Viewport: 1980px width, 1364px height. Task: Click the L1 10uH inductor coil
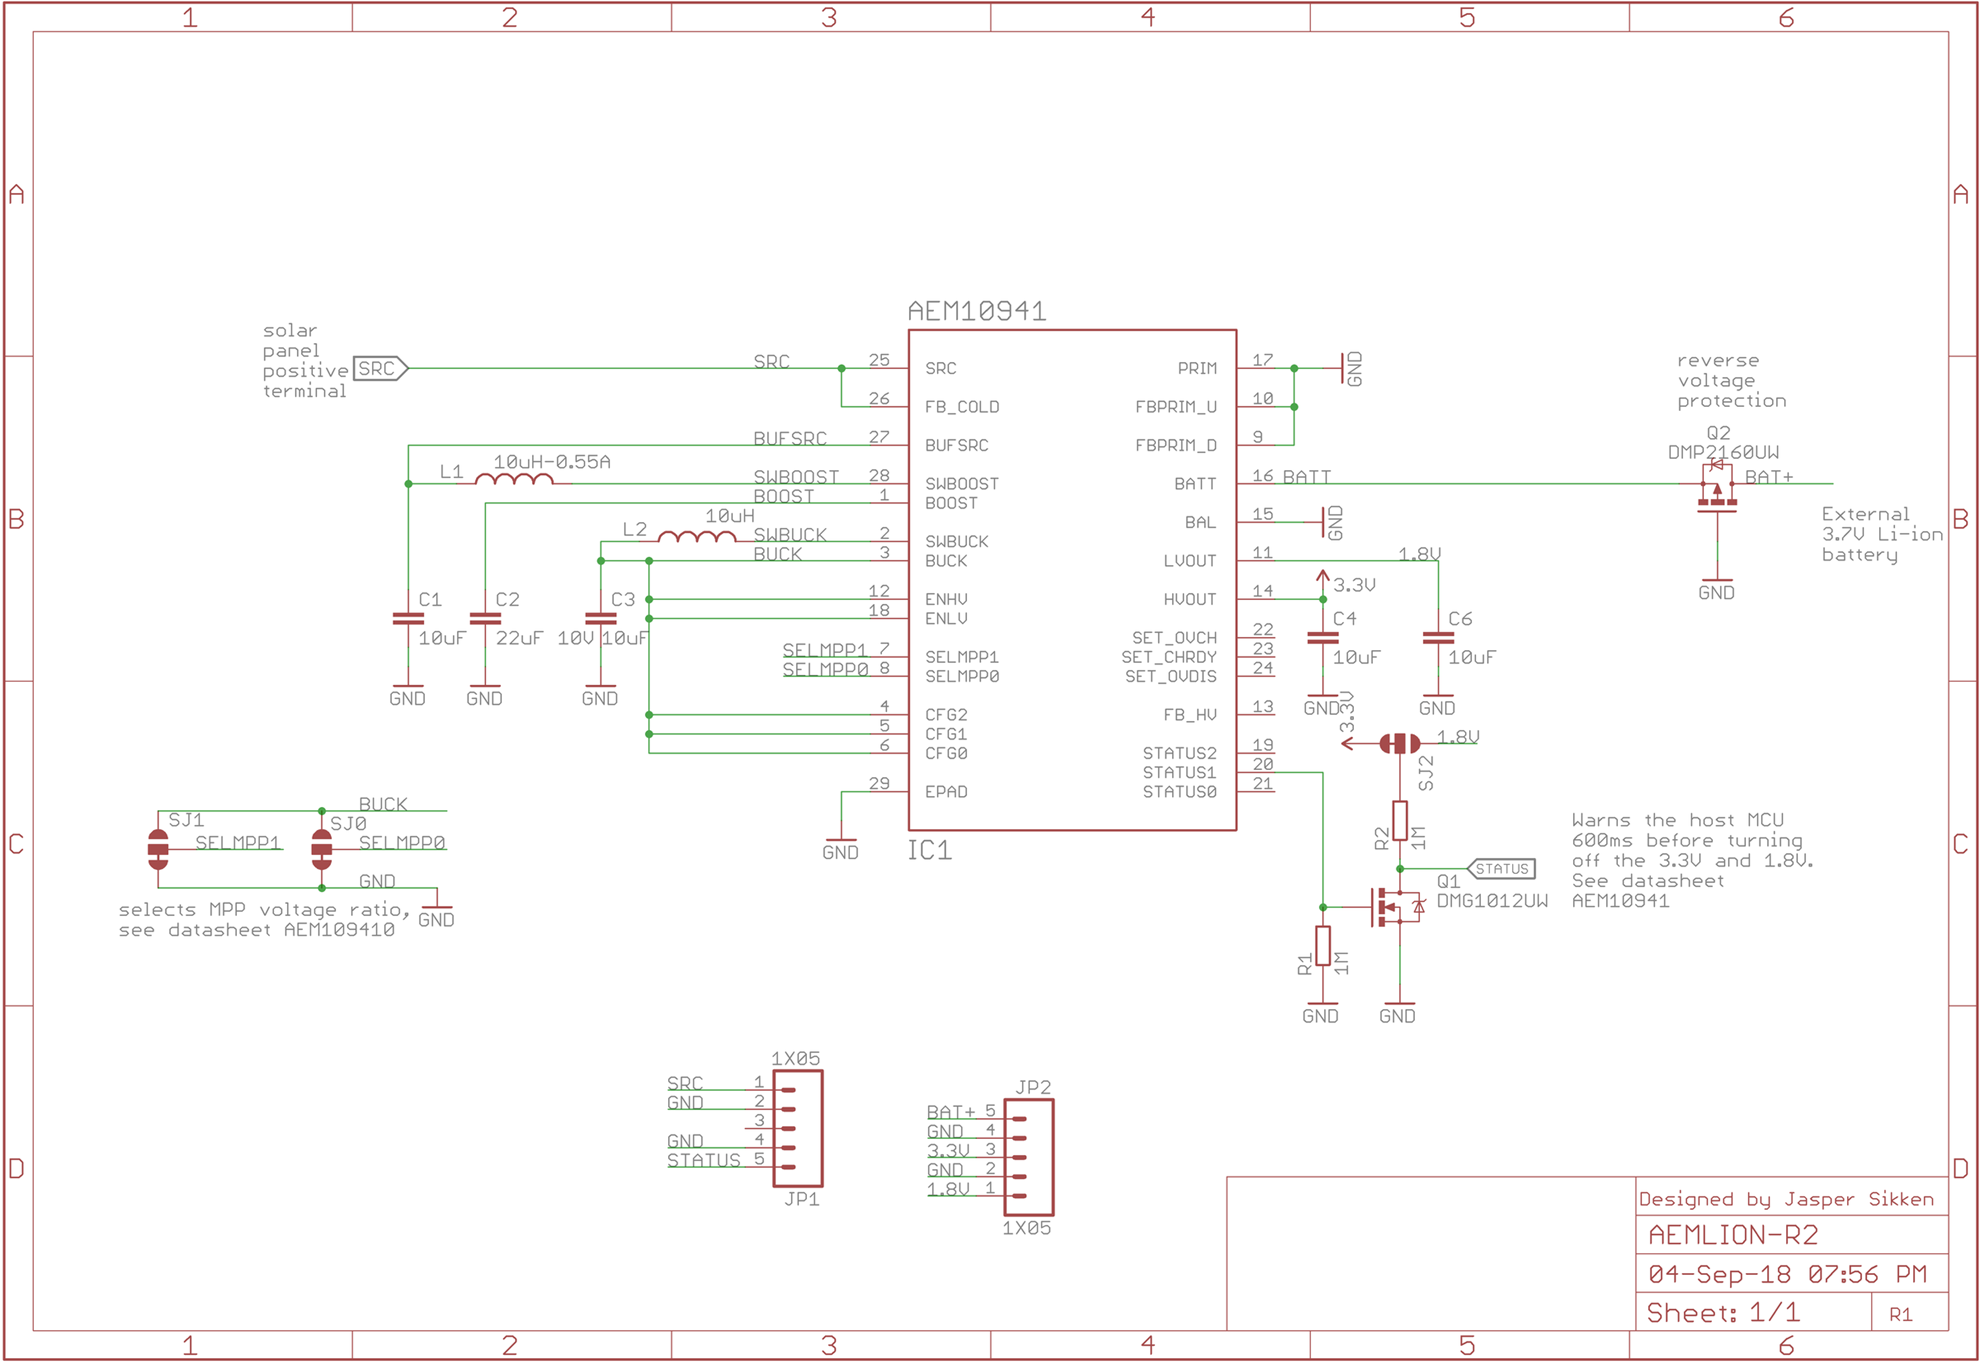[x=514, y=481]
